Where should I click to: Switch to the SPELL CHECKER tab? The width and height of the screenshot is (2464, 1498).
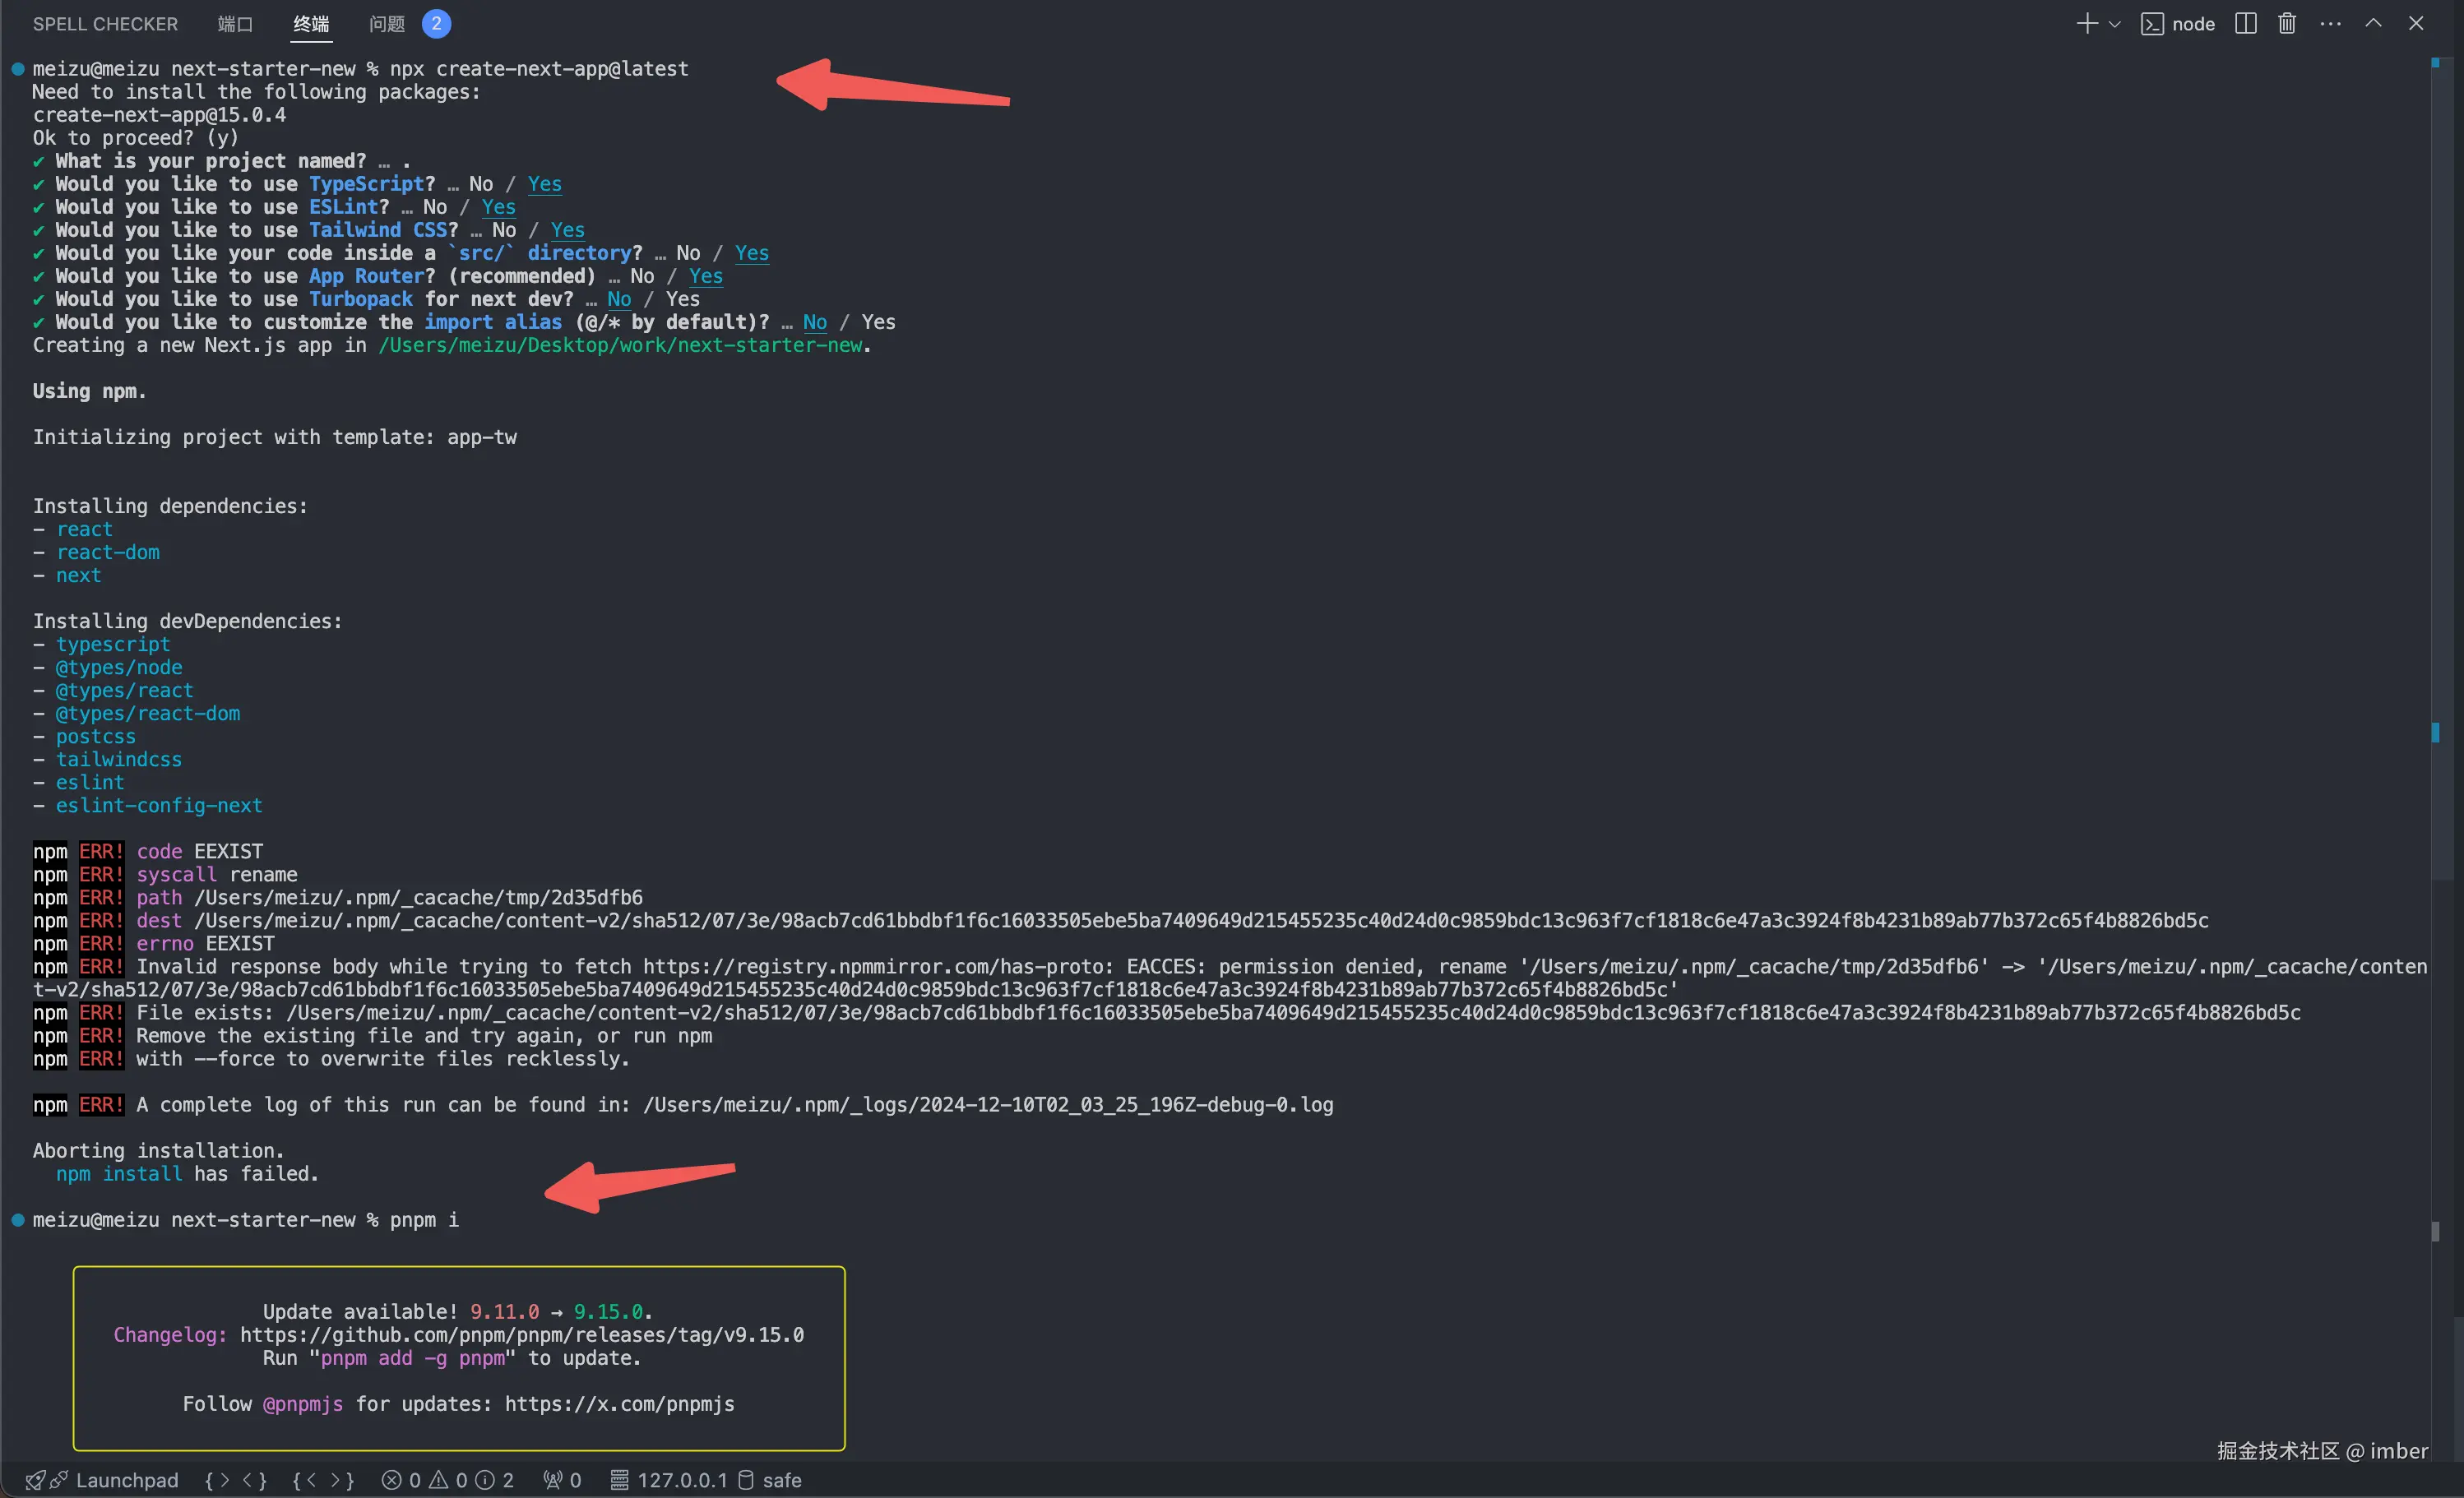[x=105, y=24]
